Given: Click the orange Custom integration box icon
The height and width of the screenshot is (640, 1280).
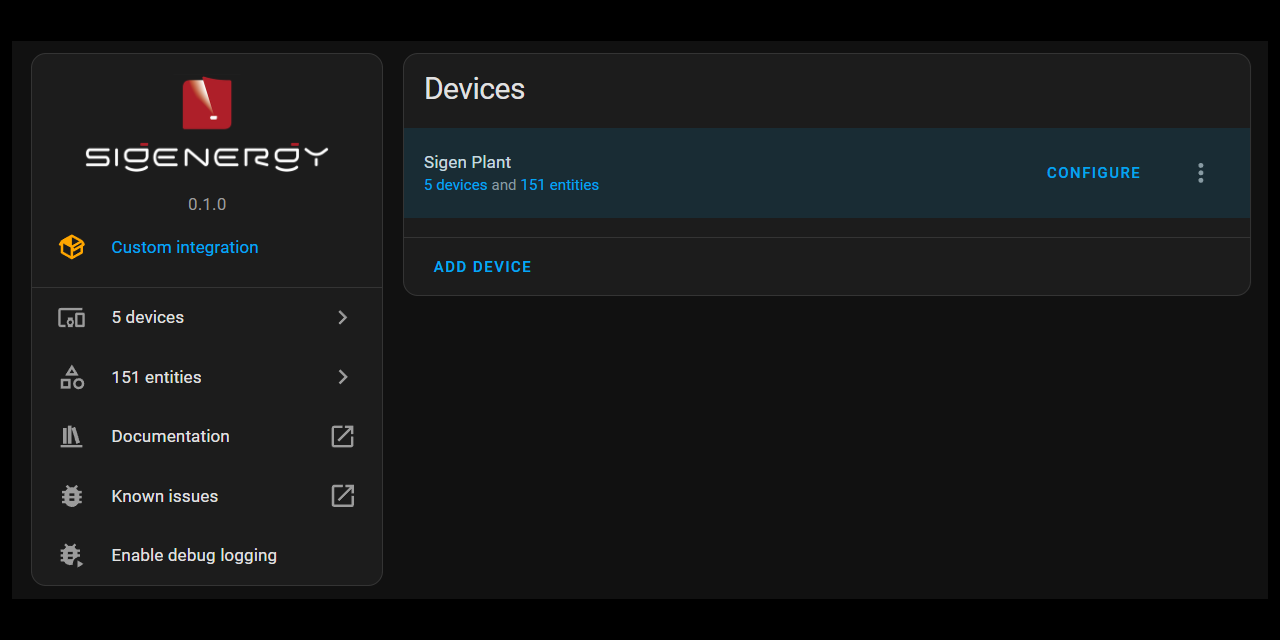Looking at the screenshot, I should [x=72, y=247].
